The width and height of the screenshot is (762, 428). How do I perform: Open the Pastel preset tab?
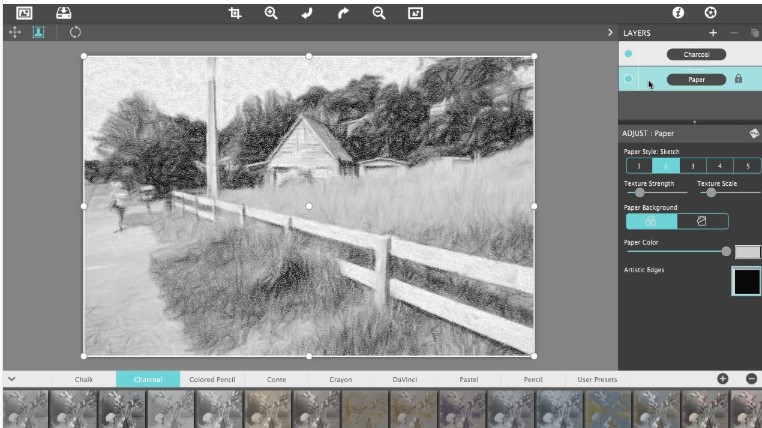pos(469,379)
